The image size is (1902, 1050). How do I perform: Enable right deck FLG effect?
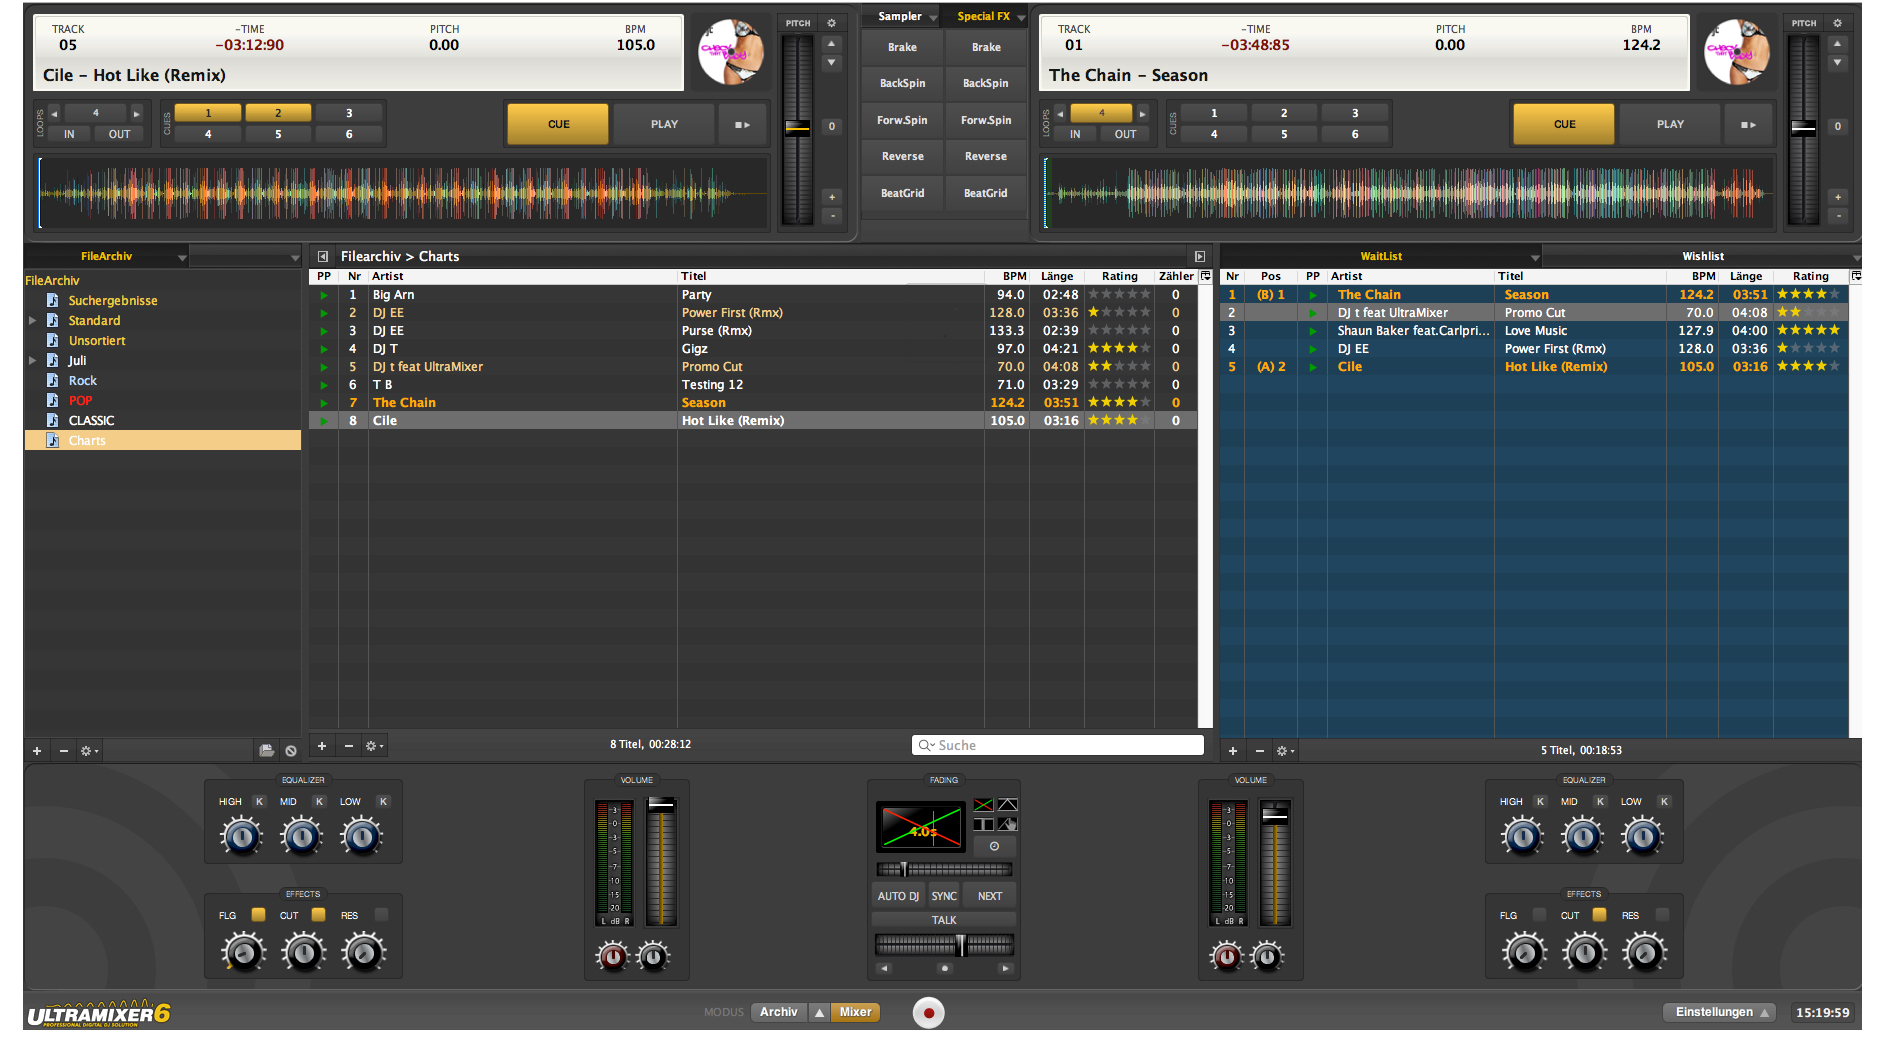(1539, 915)
